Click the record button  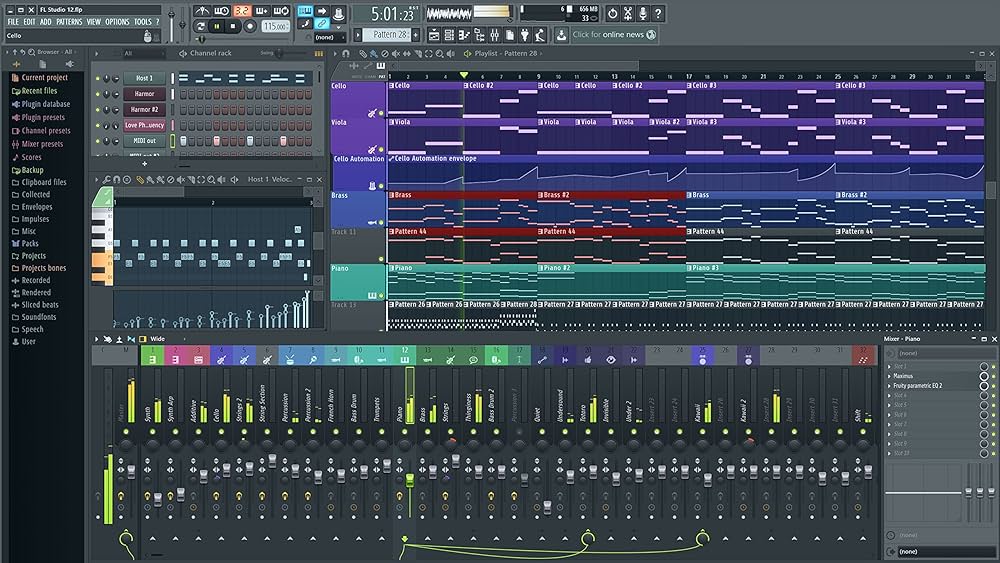250,26
